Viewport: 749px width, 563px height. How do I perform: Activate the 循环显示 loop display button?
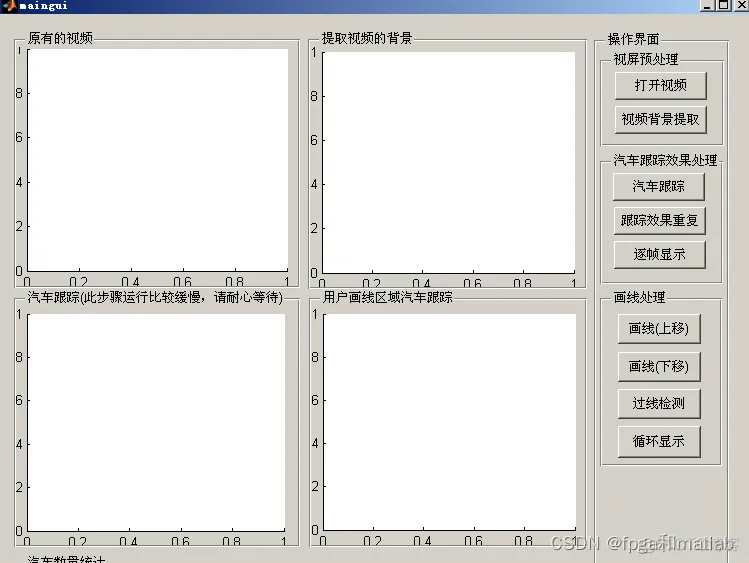(659, 441)
